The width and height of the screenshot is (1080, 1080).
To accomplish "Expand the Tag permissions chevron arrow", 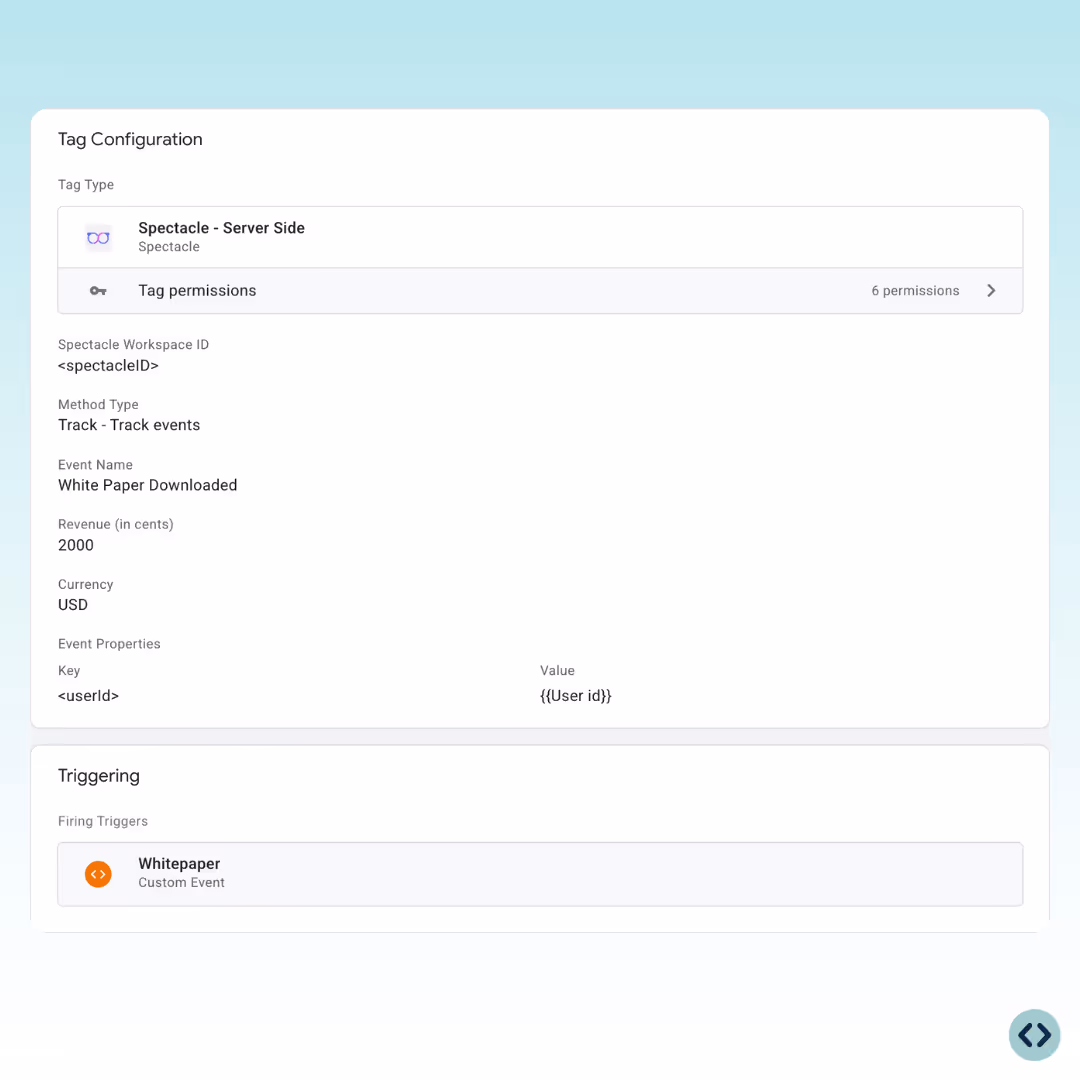I will [991, 291].
